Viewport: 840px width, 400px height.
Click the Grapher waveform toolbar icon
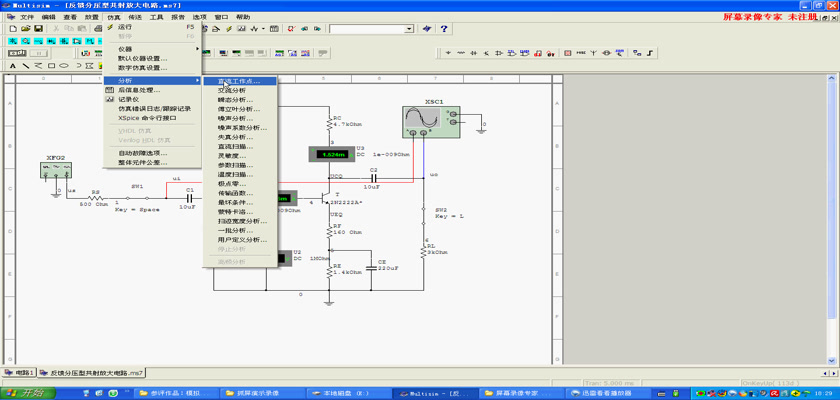point(254,28)
